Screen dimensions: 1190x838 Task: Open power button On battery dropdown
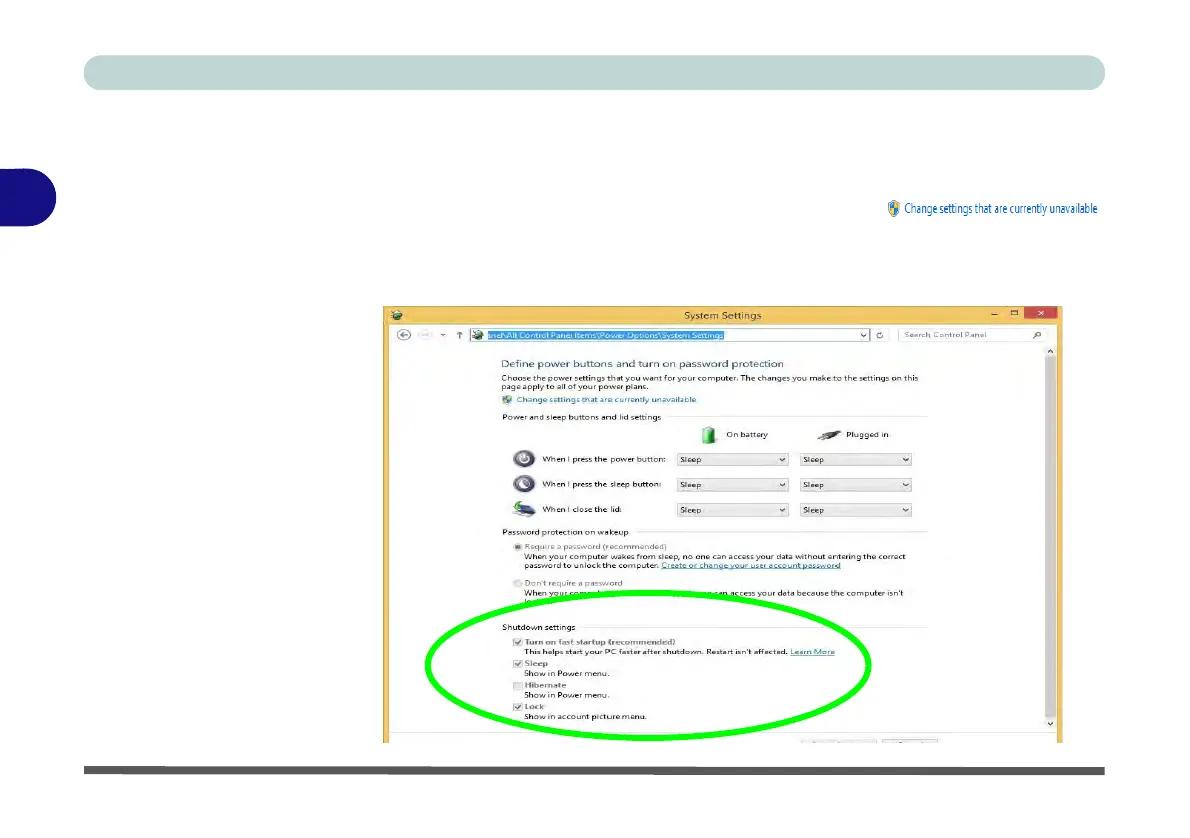(x=732, y=459)
